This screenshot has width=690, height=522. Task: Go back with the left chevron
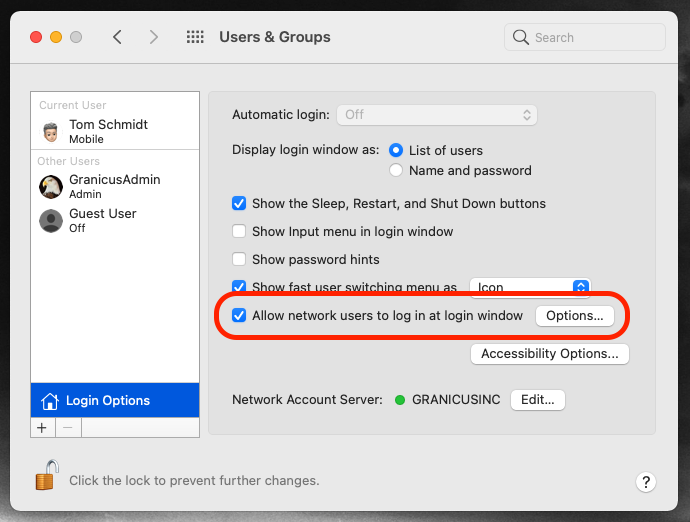pyautogui.click(x=118, y=37)
